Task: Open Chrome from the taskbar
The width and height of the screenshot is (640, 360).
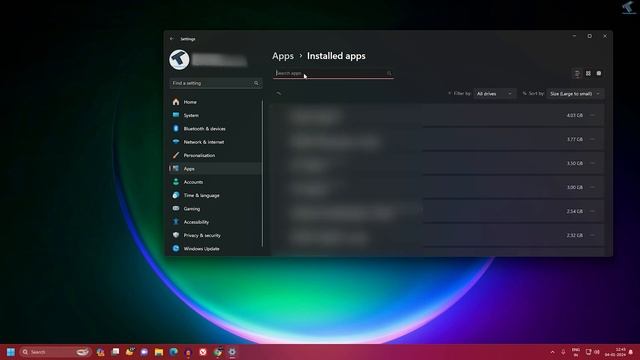Action: pyautogui.click(x=218, y=352)
